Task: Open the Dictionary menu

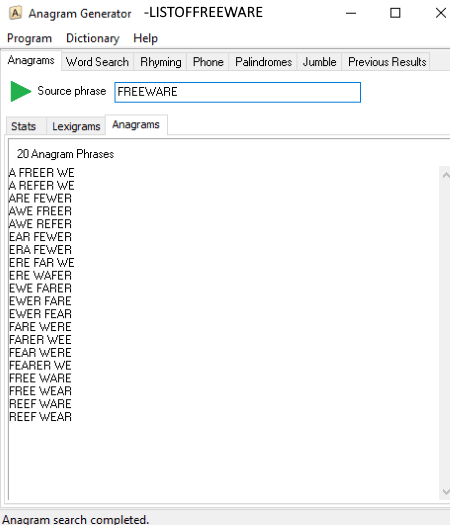Action: coord(93,38)
